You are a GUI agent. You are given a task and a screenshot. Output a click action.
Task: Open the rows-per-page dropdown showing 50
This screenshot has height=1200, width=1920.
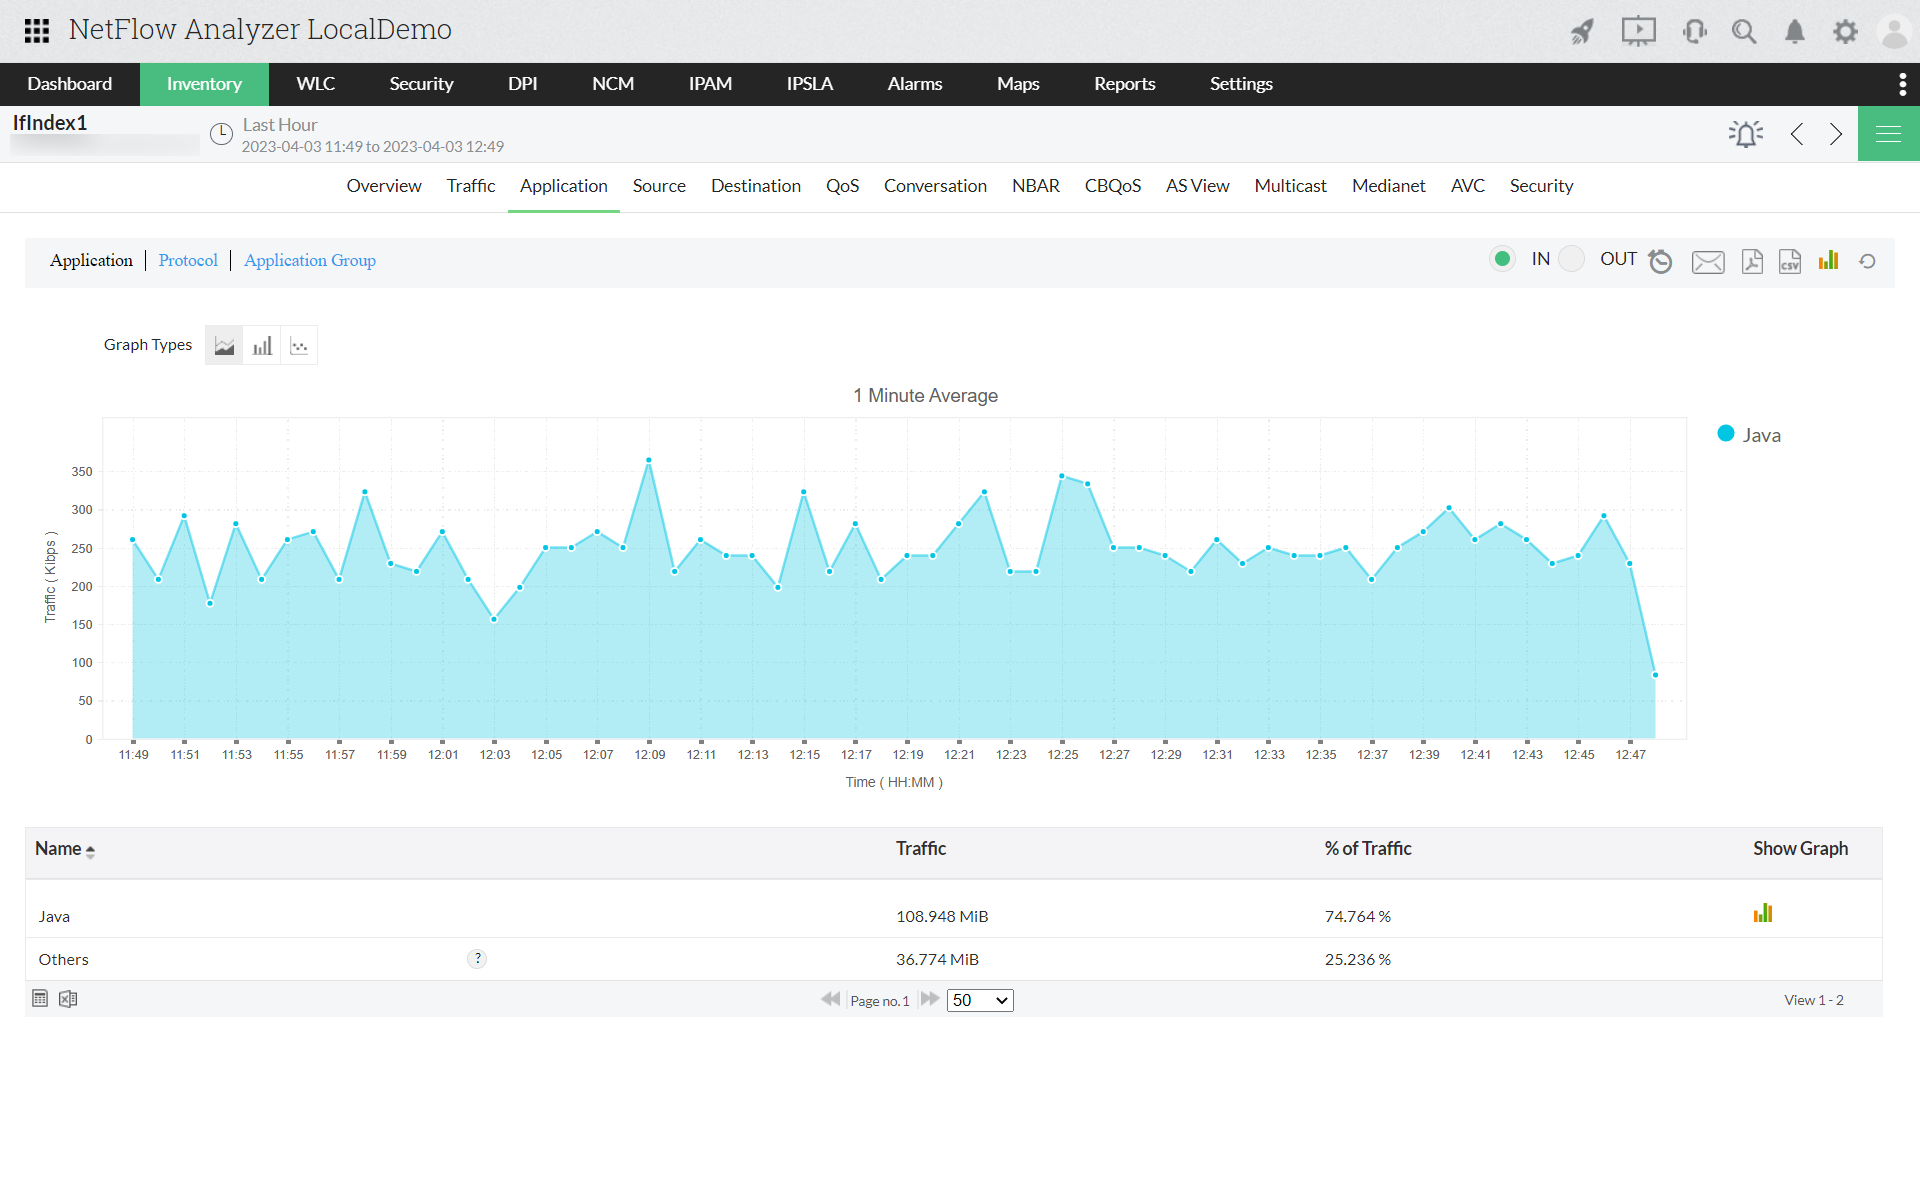click(980, 1000)
